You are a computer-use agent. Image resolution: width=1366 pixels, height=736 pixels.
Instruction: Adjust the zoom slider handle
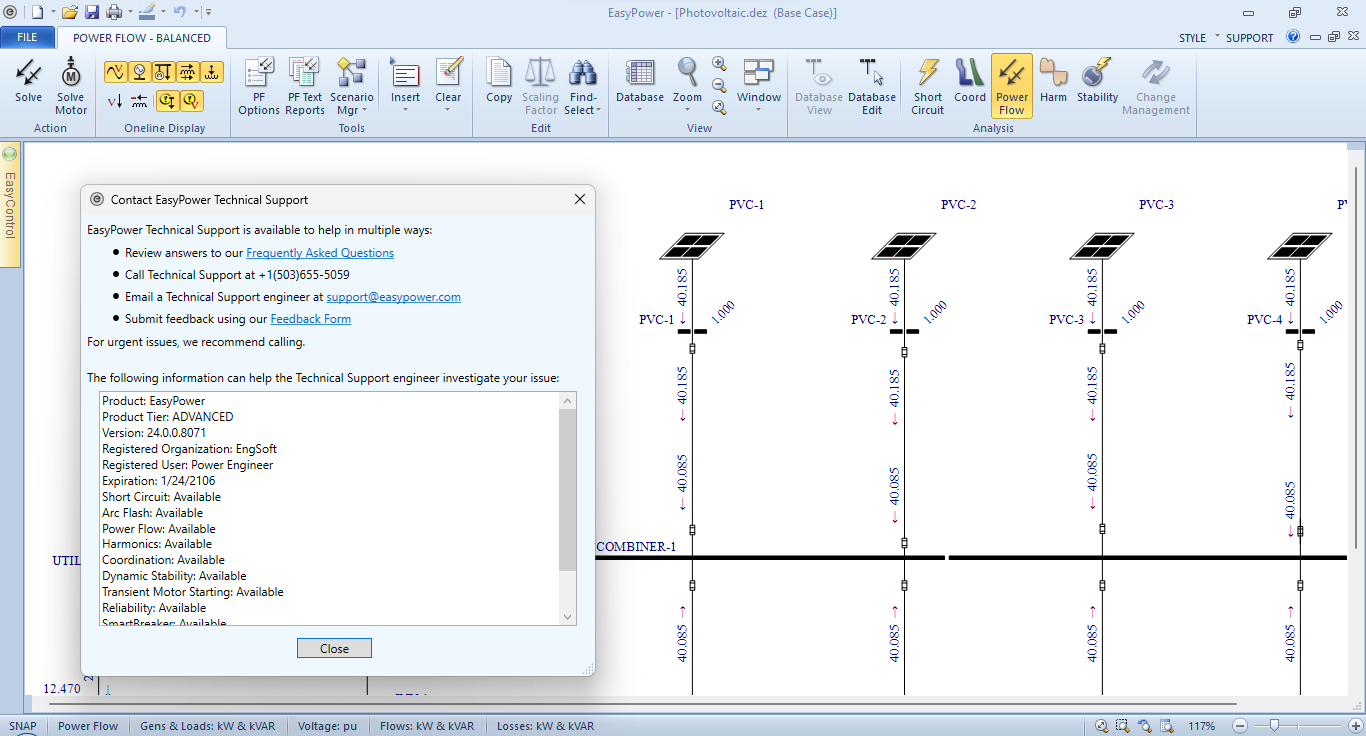click(x=1274, y=725)
